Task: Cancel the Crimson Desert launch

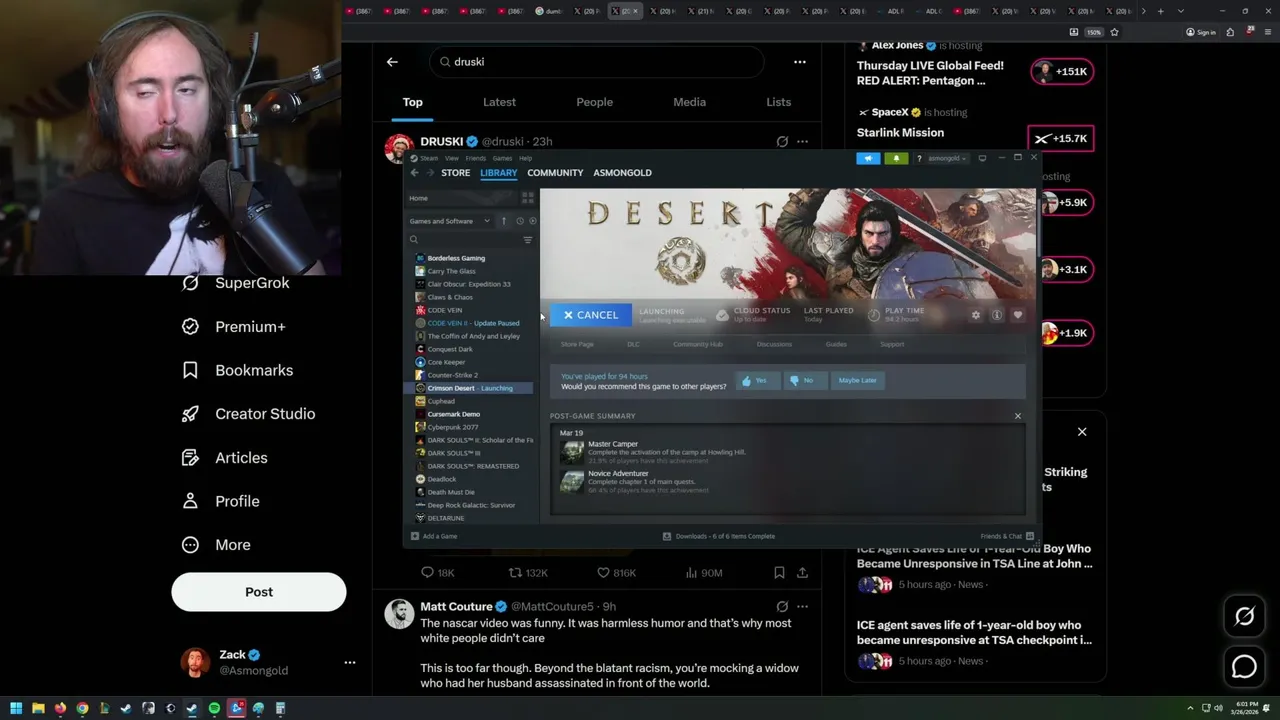Action: point(590,315)
